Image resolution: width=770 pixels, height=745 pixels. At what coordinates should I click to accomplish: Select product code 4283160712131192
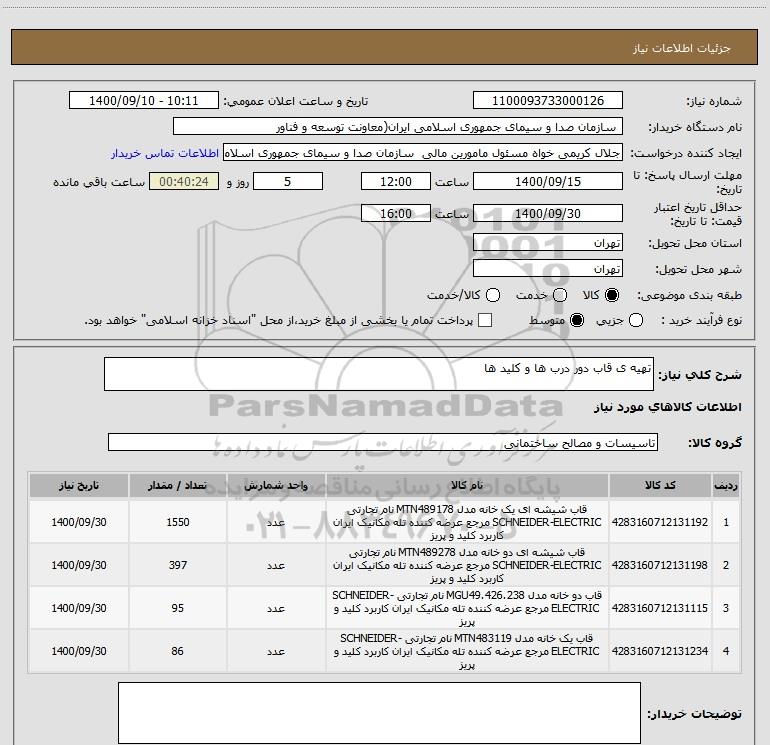(x=660, y=522)
